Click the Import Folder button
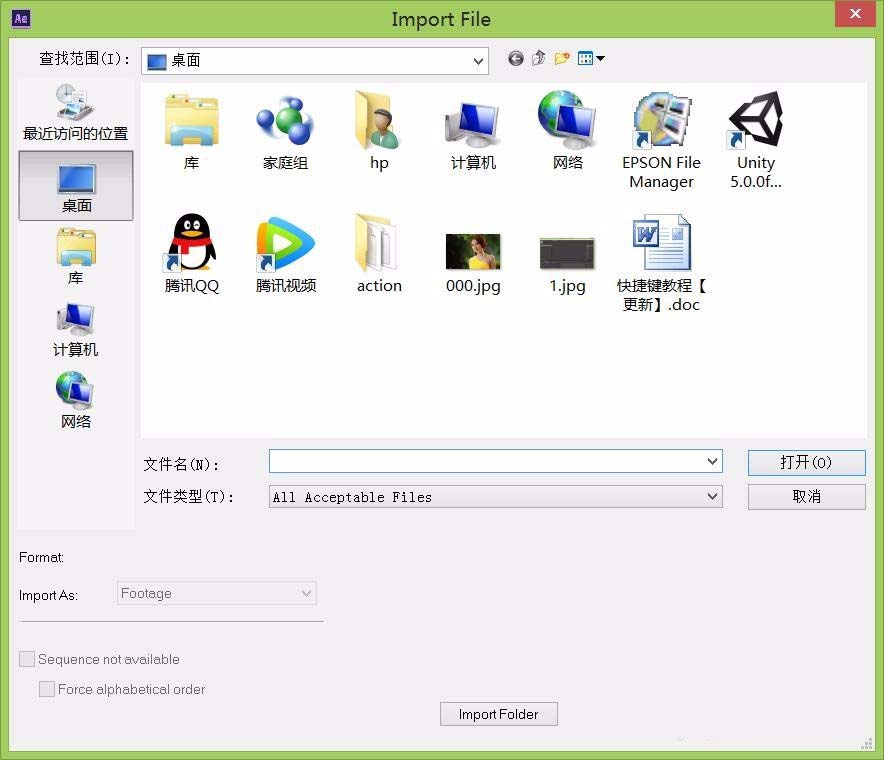The width and height of the screenshot is (884, 760). [498, 714]
